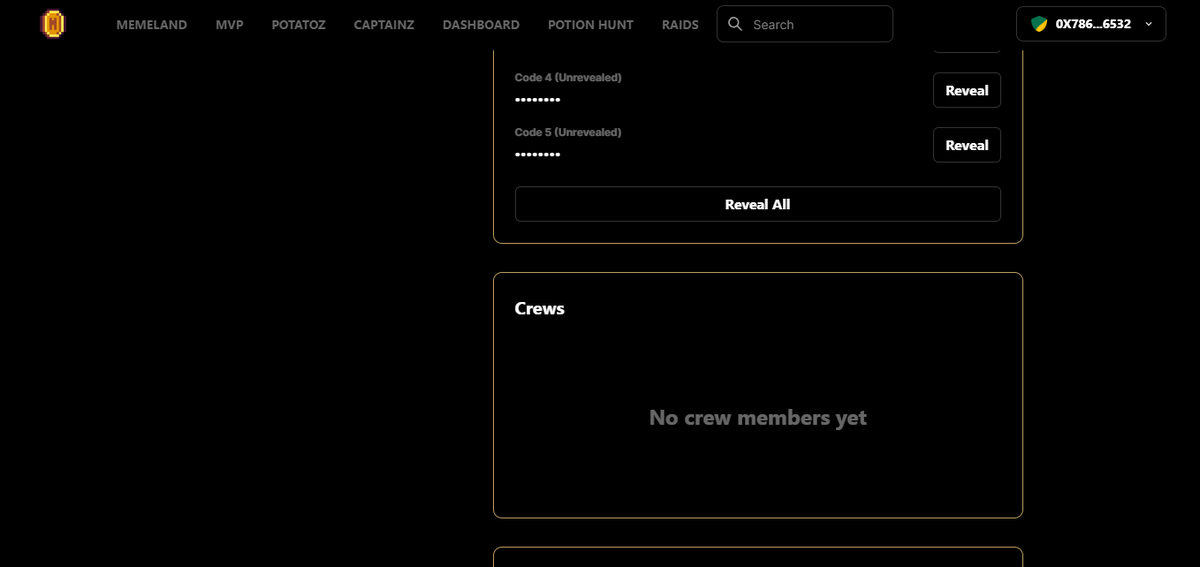The height and width of the screenshot is (567, 1200).
Task: Select the Code 5 (Unrevealed) label
Action: [568, 132]
